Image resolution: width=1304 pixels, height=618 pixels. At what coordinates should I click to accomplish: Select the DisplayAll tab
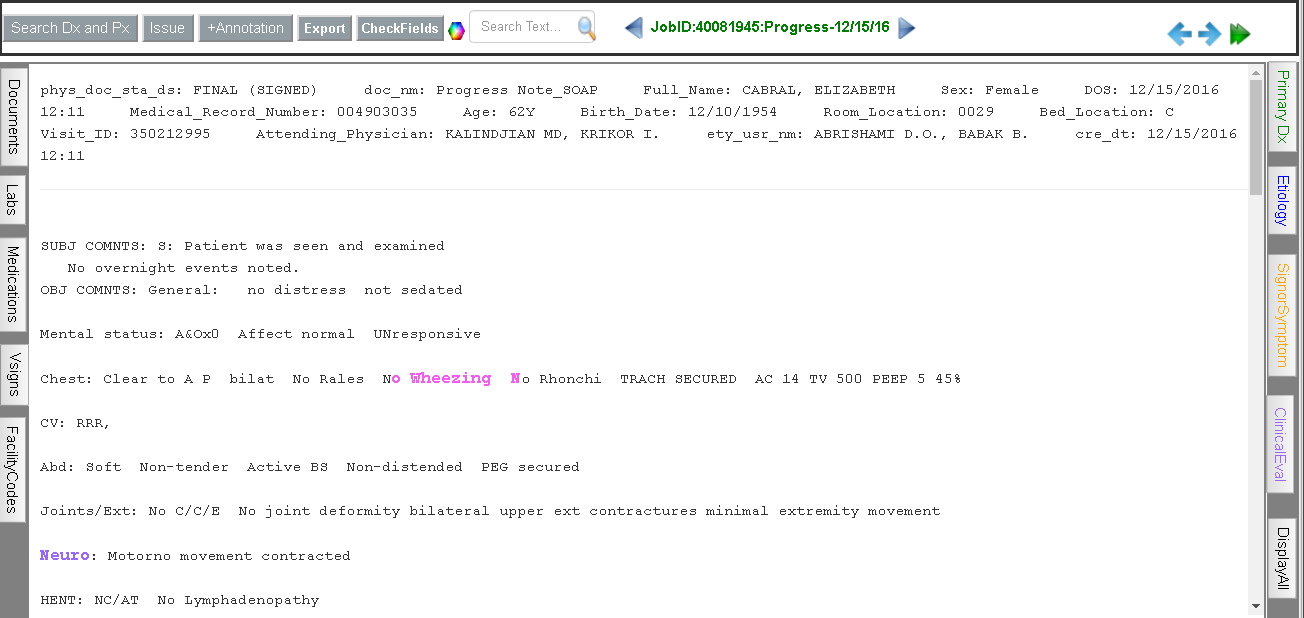point(1282,558)
